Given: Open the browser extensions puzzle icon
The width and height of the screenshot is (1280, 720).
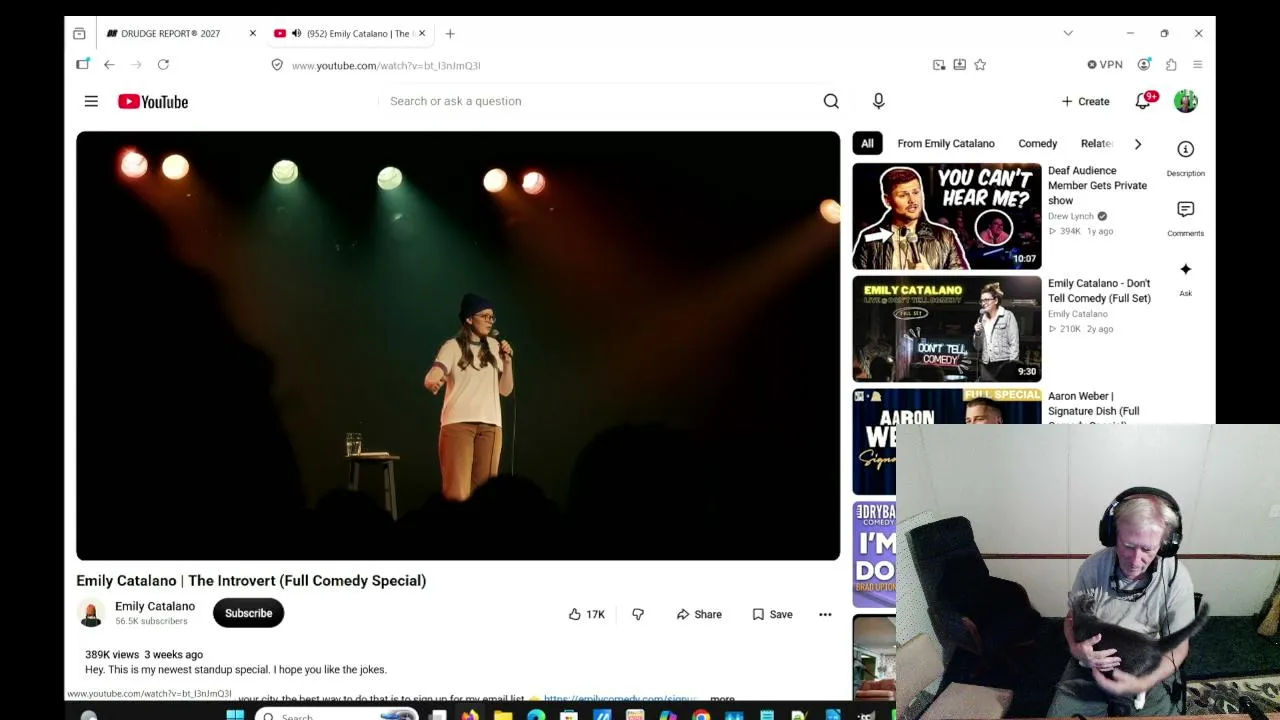Looking at the screenshot, I should pos(1171,65).
